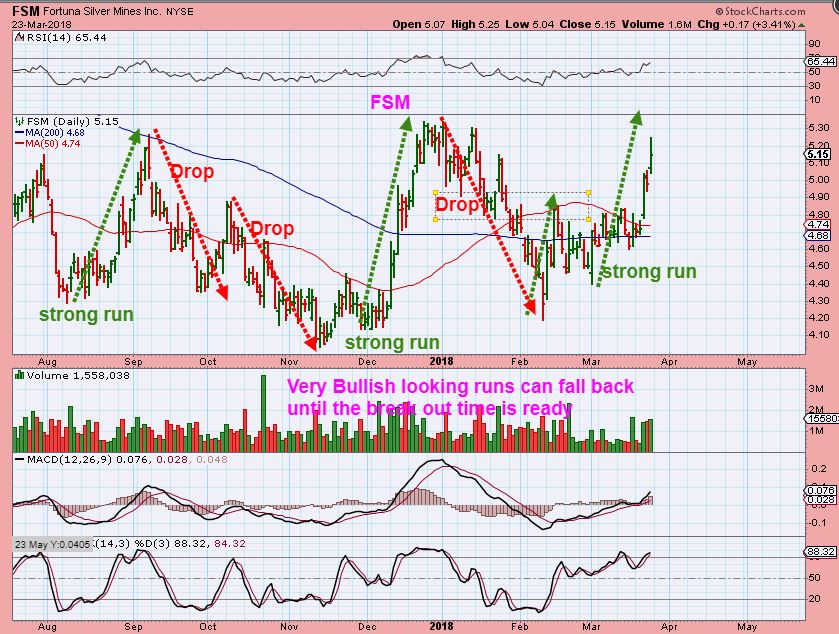Click the 2018 label on price chart date axis

[441, 362]
